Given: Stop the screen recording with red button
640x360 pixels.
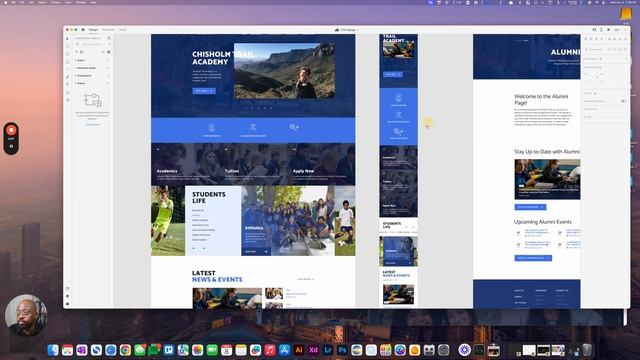Looking at the screenshot, I should click(x=11, y=131).
